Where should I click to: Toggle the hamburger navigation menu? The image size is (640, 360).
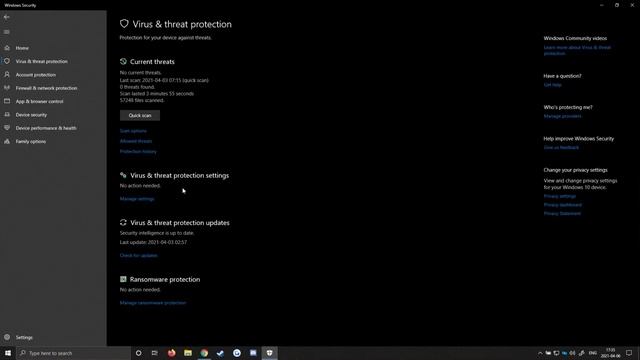7,32
